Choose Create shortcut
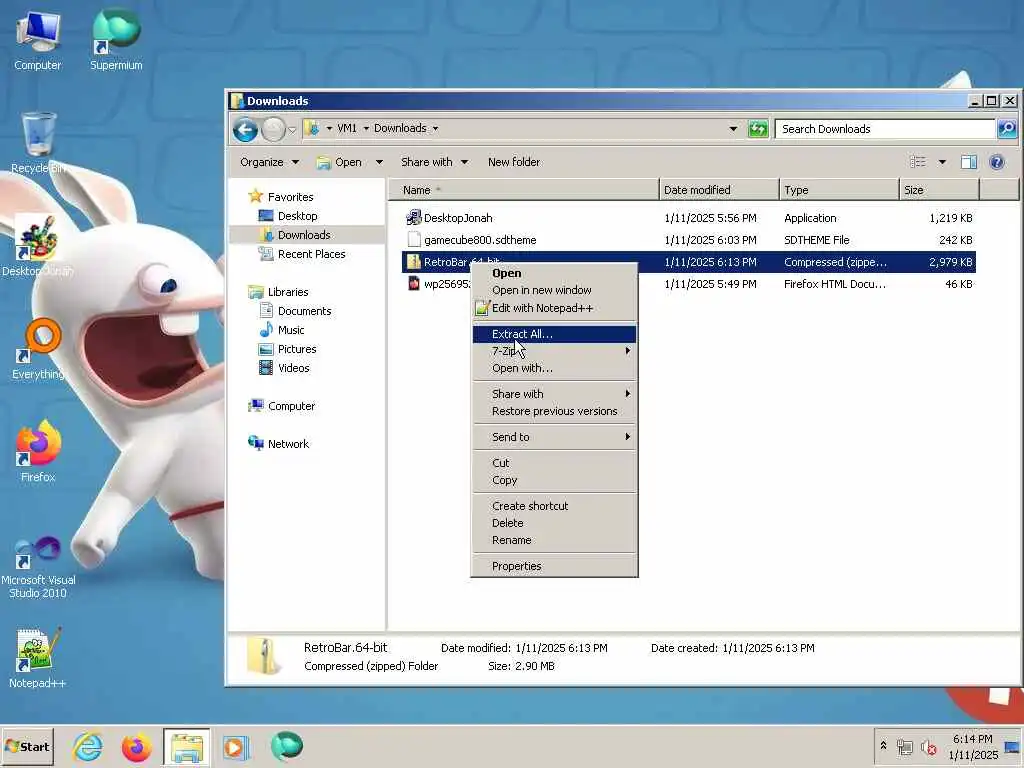The width and height of the screenshot is (1024, 768). tap(554, 505)
